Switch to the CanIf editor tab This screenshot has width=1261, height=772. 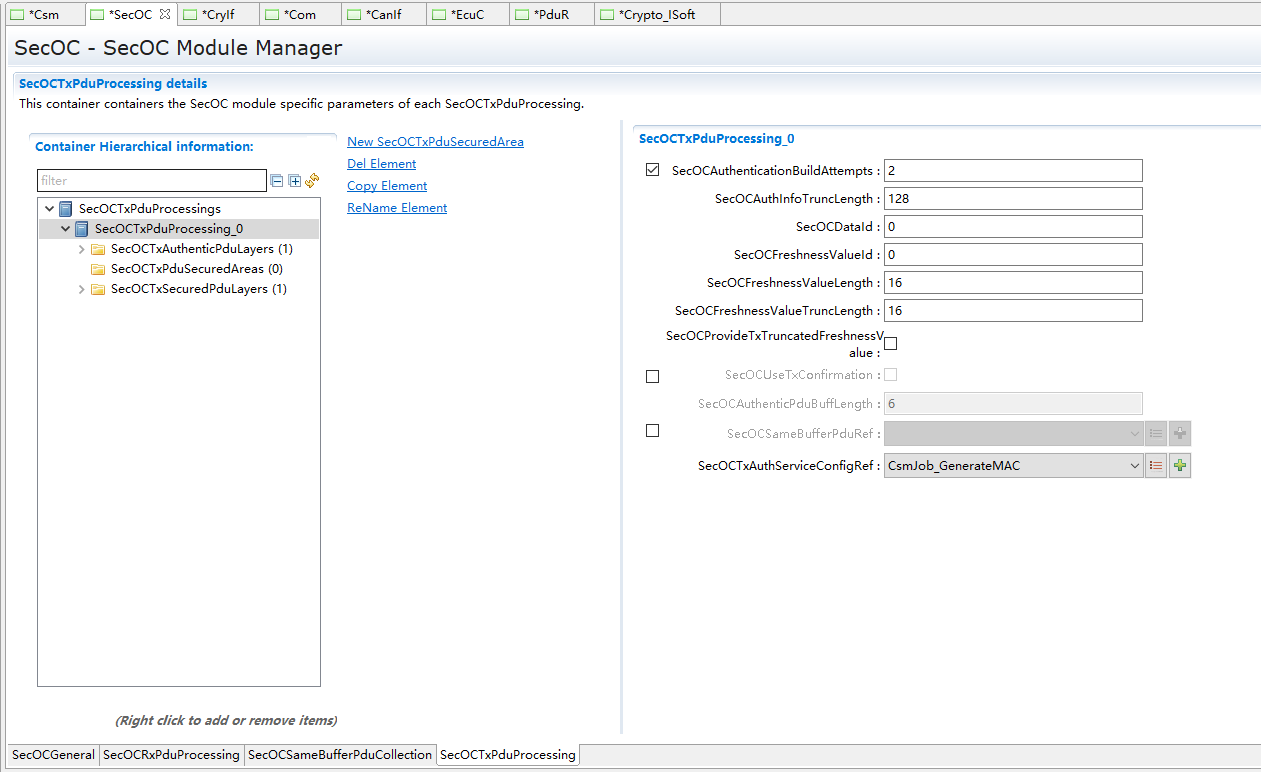pos(384,15)
